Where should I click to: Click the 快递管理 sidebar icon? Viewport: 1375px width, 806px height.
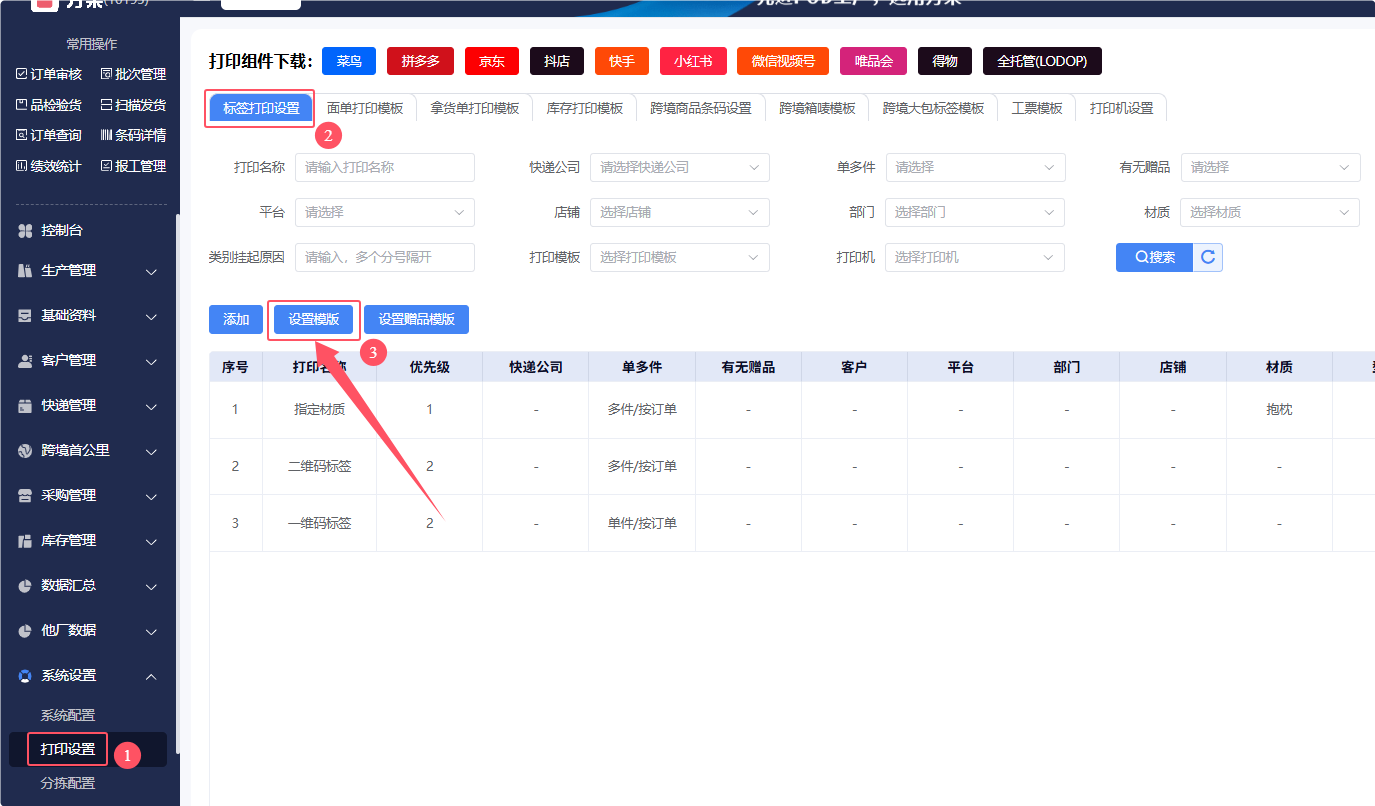point(26,406)
